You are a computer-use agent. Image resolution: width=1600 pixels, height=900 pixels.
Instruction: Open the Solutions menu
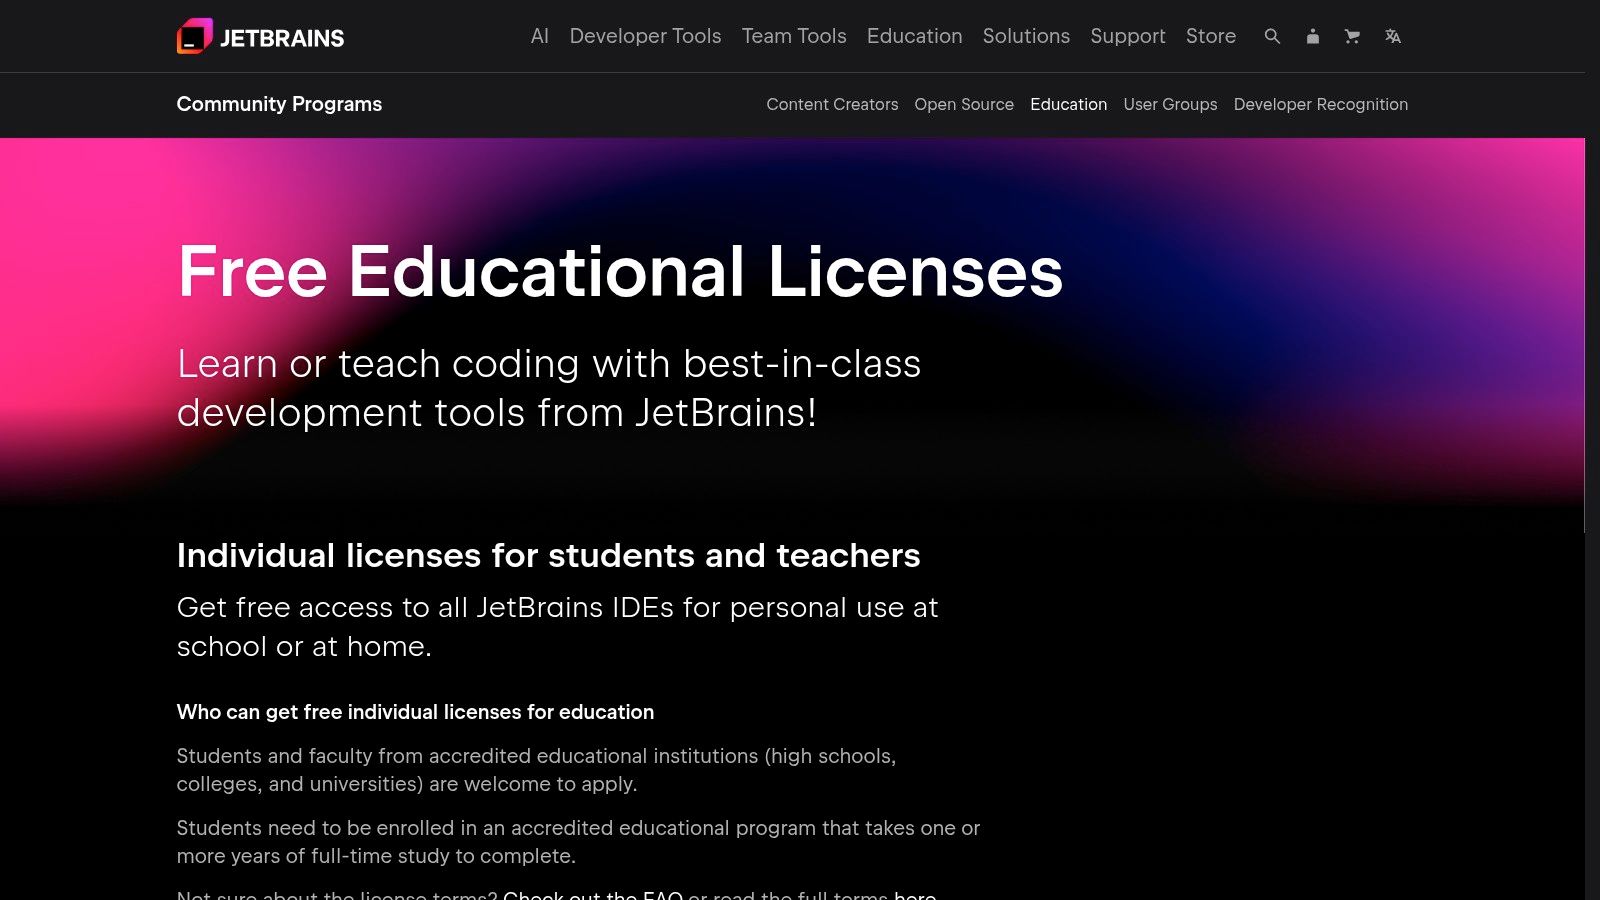click(x=1026, y=36)
